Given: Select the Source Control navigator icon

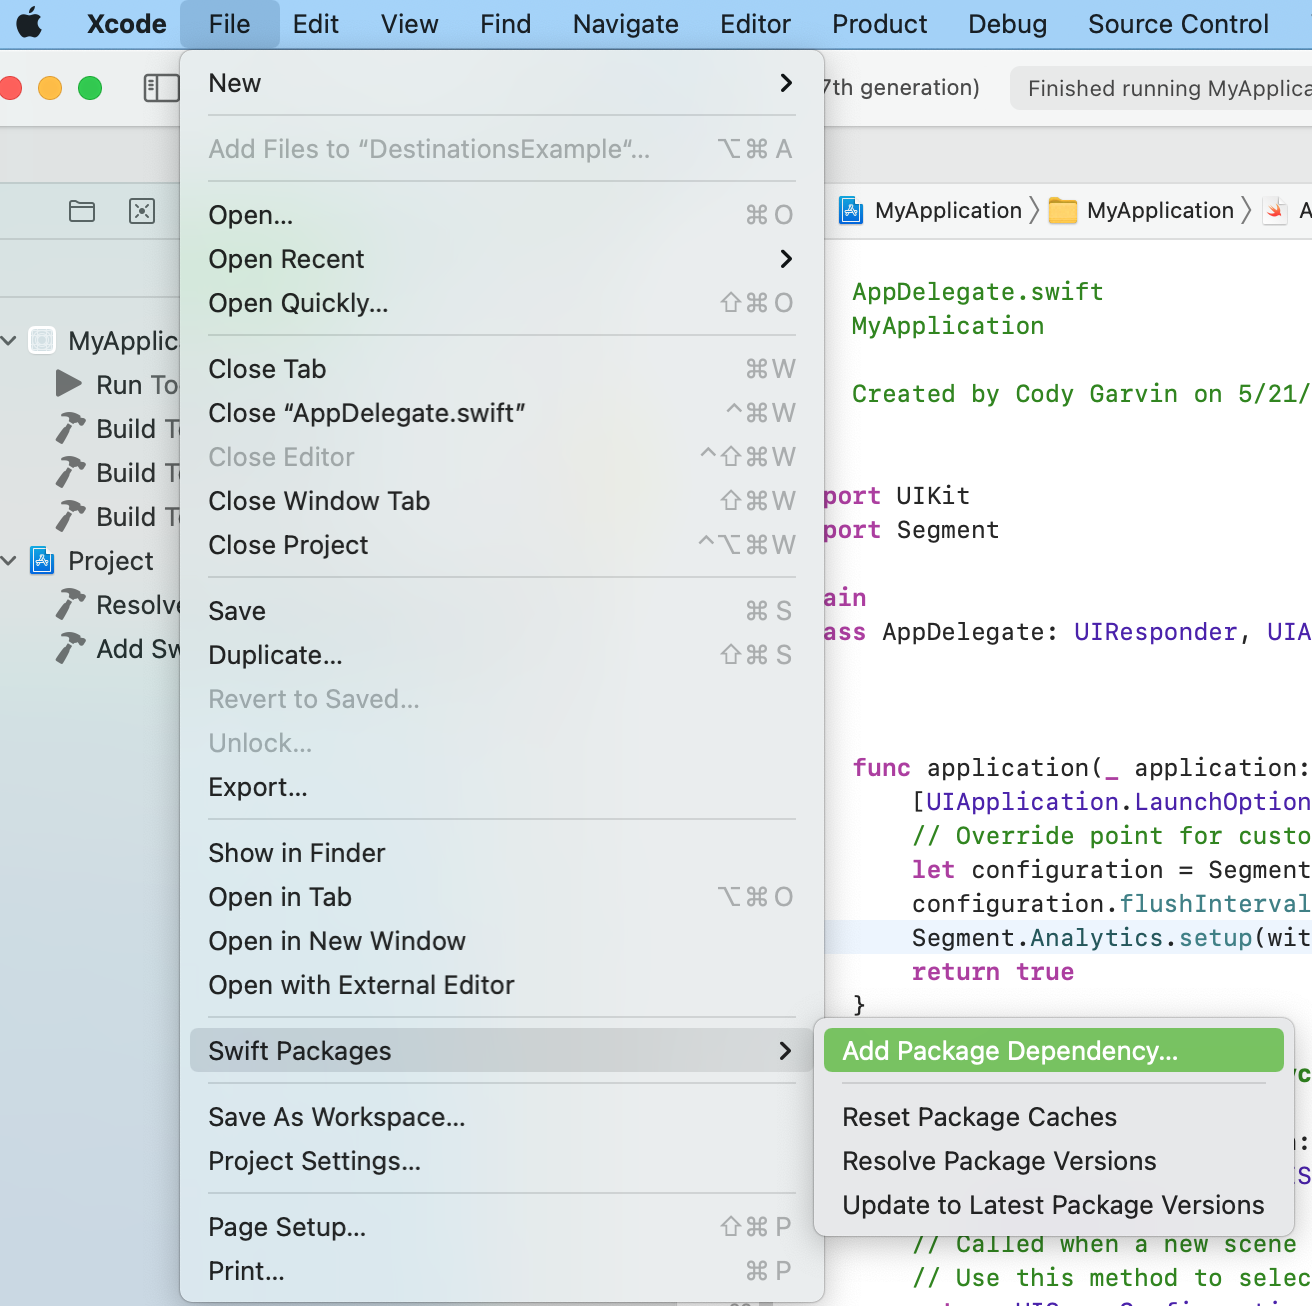Looking at the screenshot, I should tap(142, 211).
